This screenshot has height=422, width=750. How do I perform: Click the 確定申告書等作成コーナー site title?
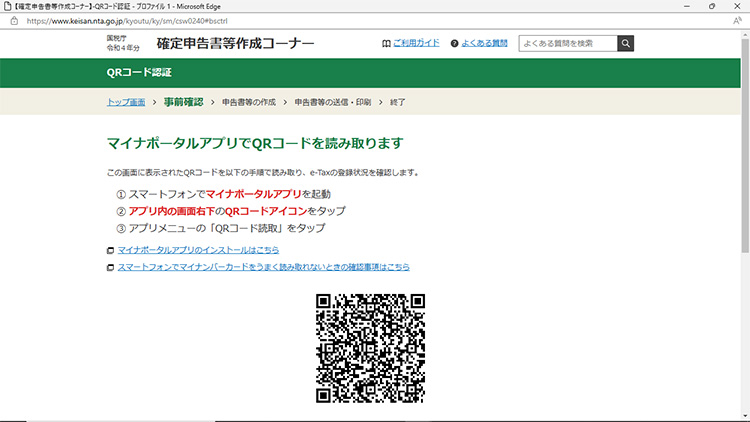[x=235, y=44]
